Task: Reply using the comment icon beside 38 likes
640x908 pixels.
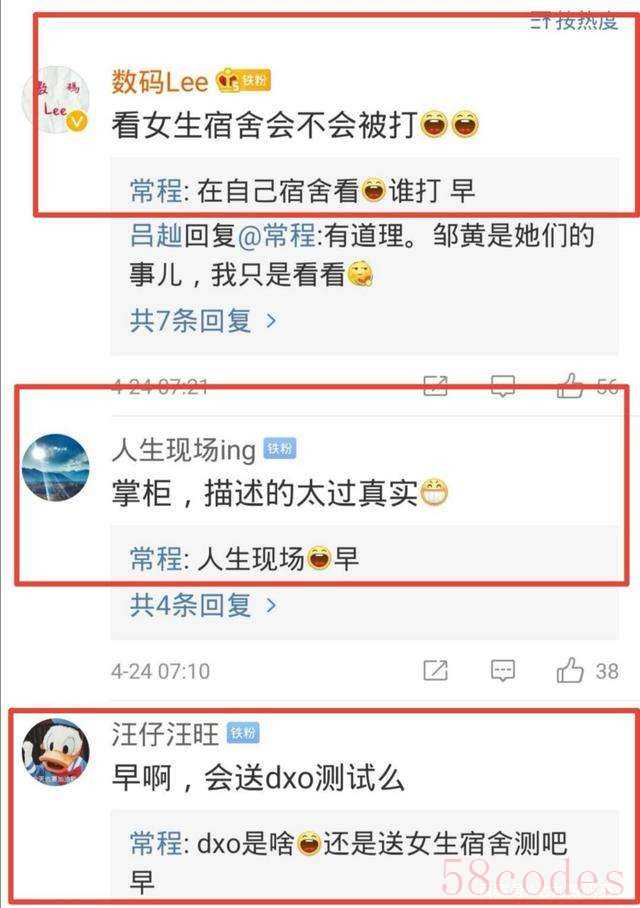Action: click(503, 671)
